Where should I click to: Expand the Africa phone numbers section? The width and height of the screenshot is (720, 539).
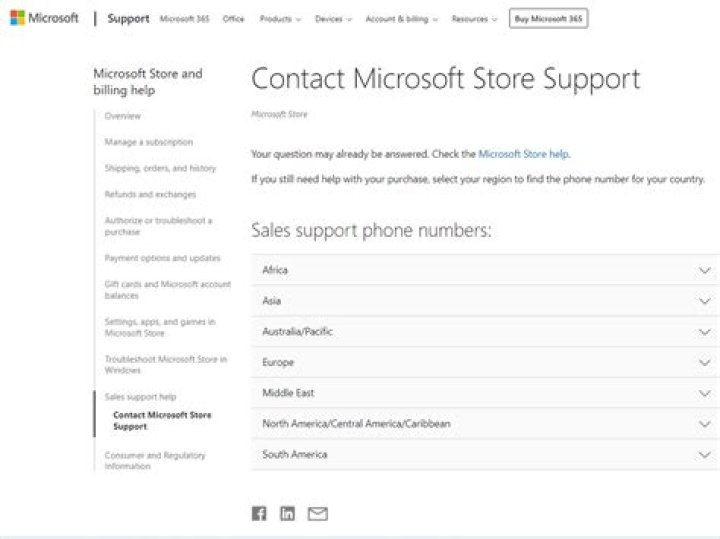(x=485, y=270)
